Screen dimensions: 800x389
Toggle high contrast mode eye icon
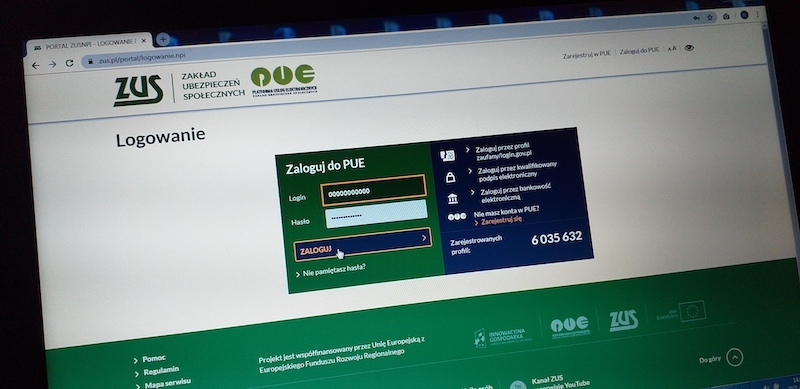tap(689, 47)
